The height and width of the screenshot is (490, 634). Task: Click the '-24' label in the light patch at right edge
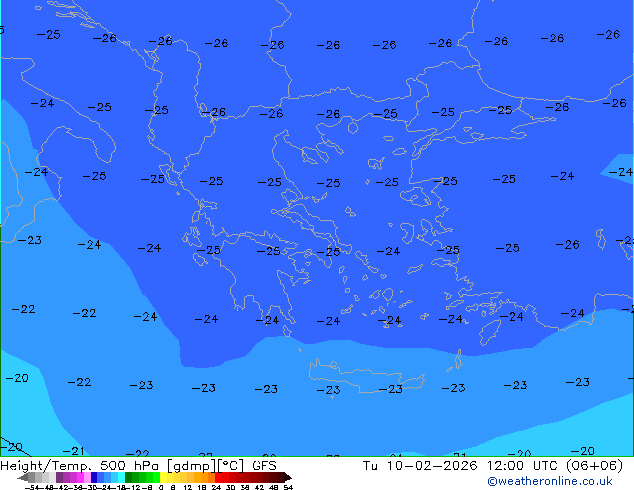click(x=620, y=172)
